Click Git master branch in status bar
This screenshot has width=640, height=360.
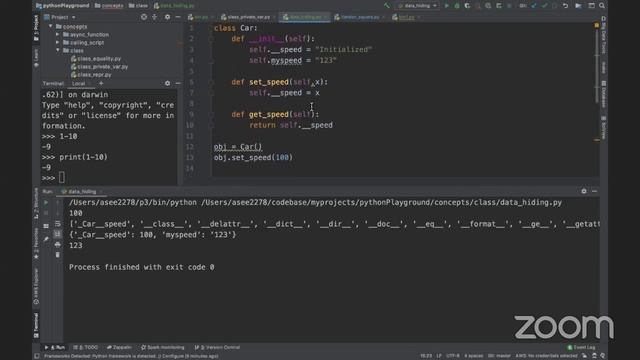tap(499, 356)
